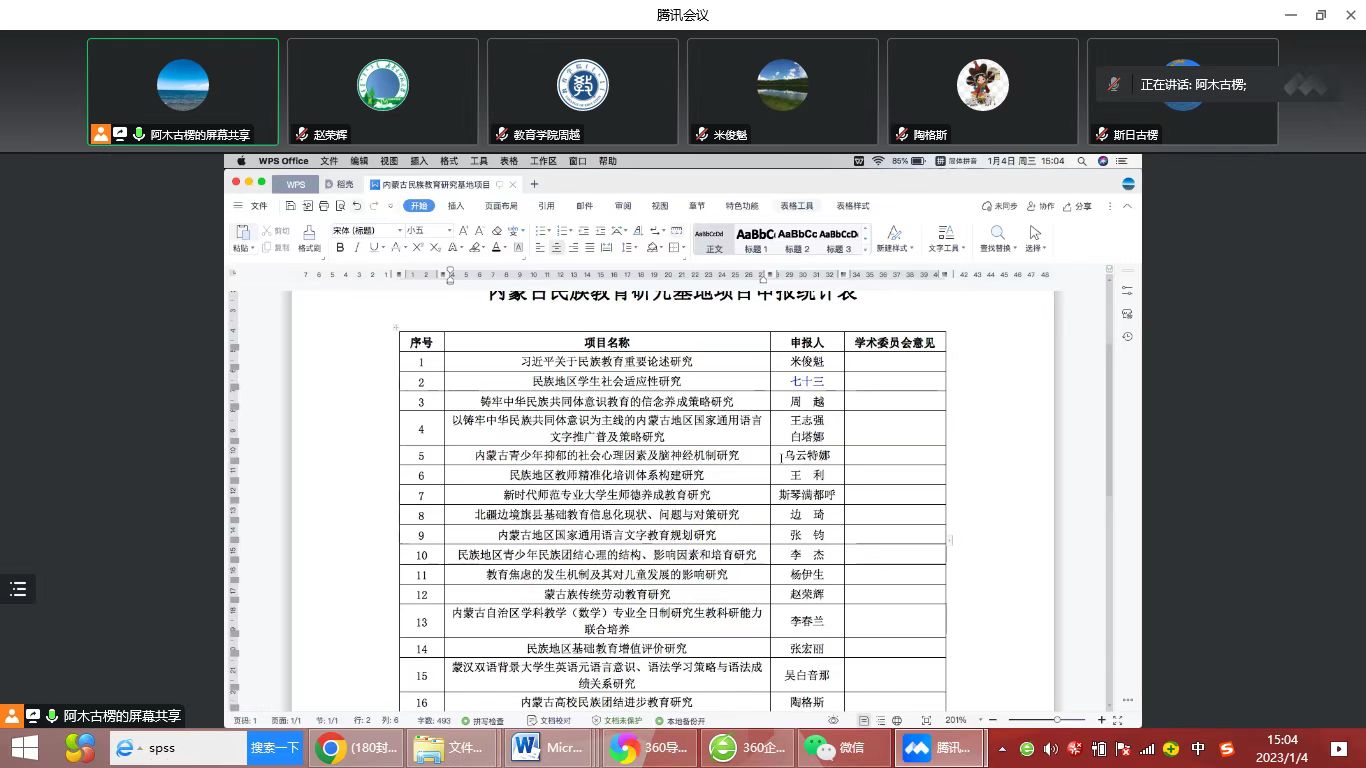Screen dimensions: 1366x768
Task: Click the zoom slider in status bar
Action: click(x=1055, y=720)
